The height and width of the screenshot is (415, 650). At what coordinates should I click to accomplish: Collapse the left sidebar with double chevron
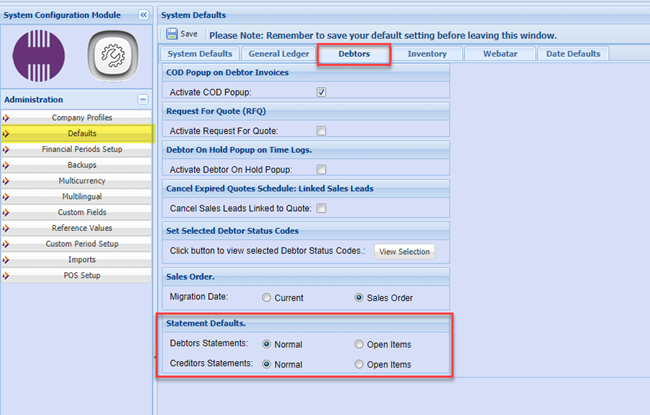point(143,15)
